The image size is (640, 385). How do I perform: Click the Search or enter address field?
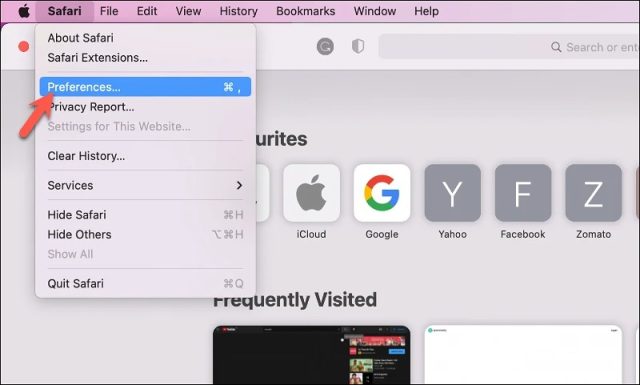[509, 47]
